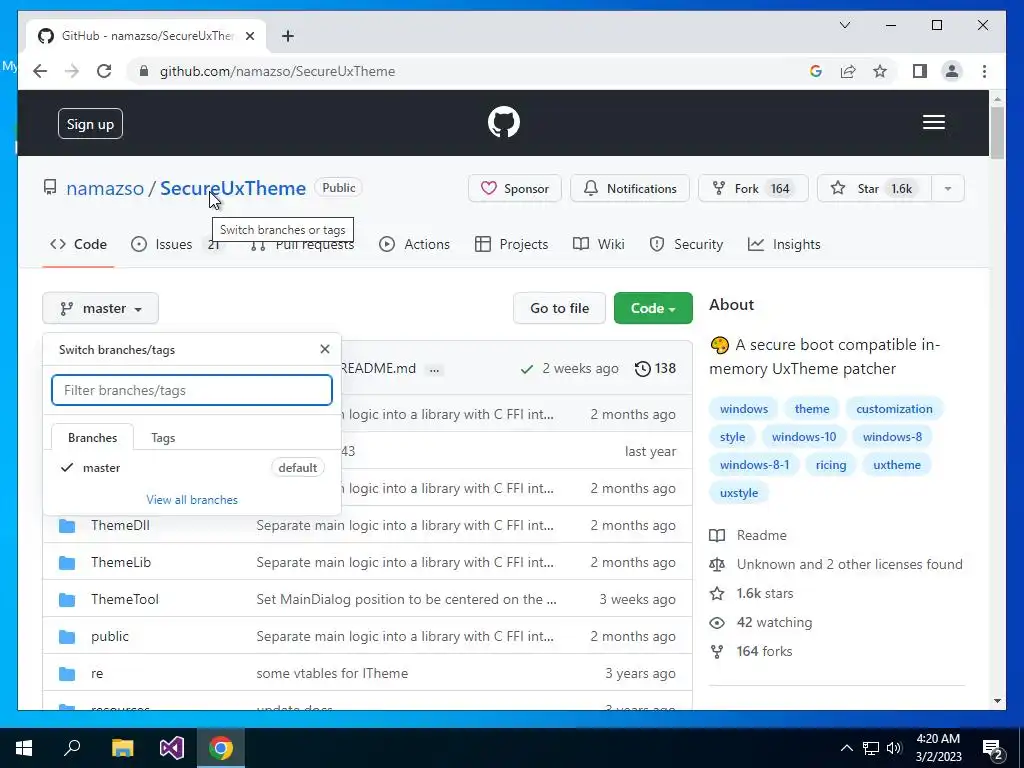Show hidden system tray icons

click(x=846, y=748)
